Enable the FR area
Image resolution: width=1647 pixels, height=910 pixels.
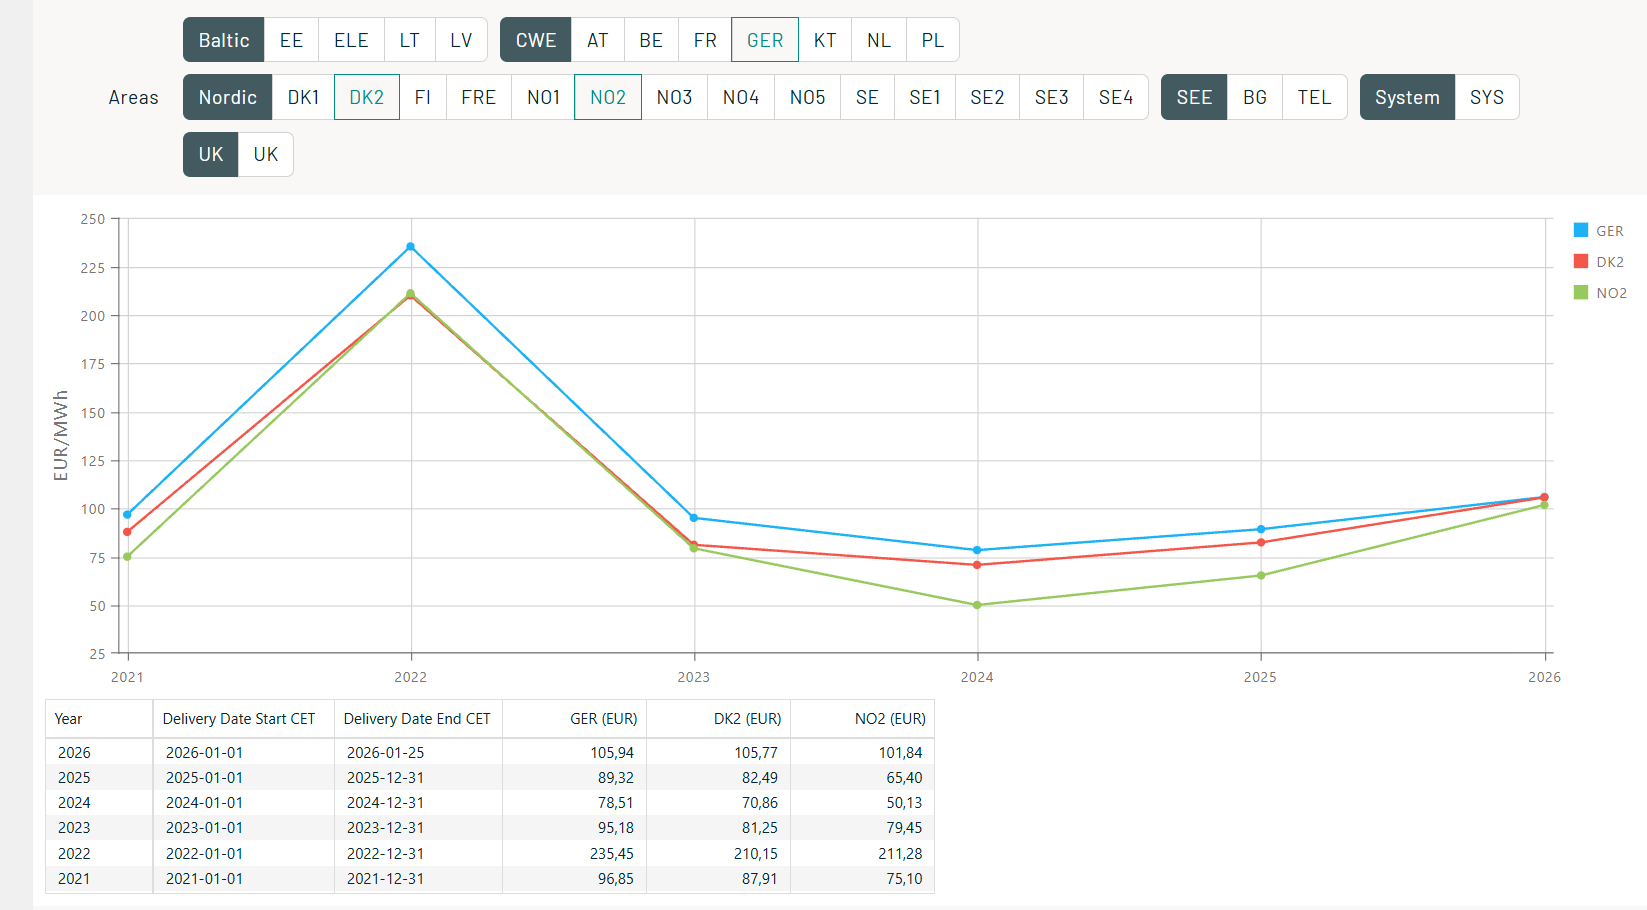pyautogui.click(x=705, y=40)
